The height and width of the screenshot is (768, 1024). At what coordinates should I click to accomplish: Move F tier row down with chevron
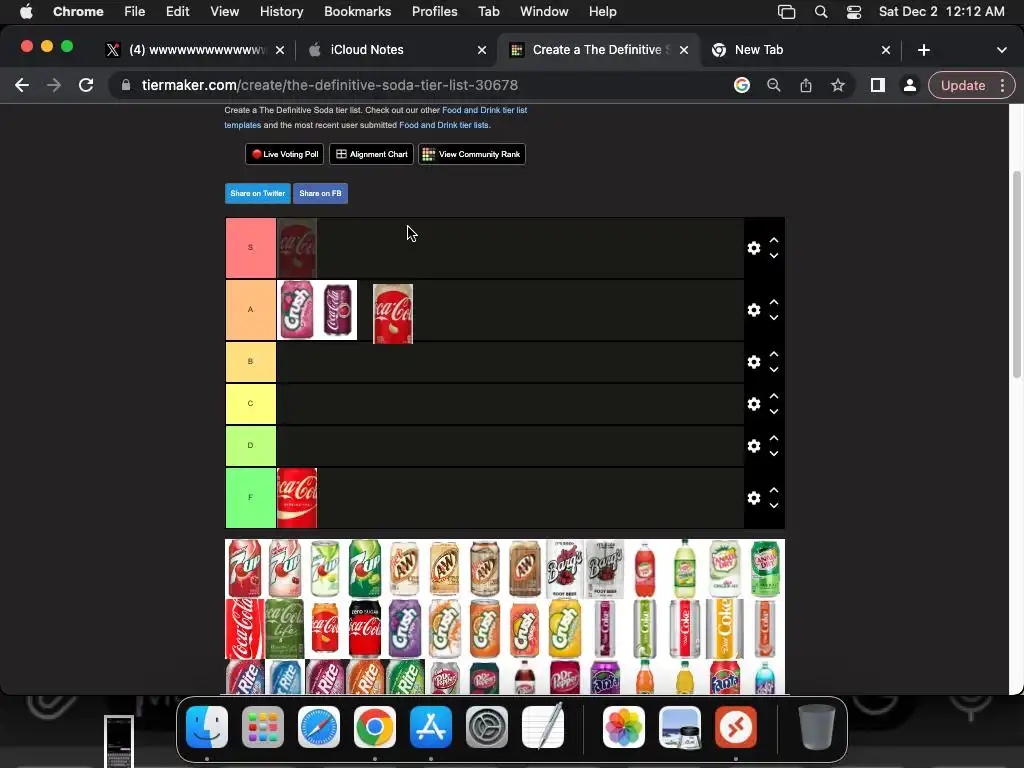coord(774,506)
